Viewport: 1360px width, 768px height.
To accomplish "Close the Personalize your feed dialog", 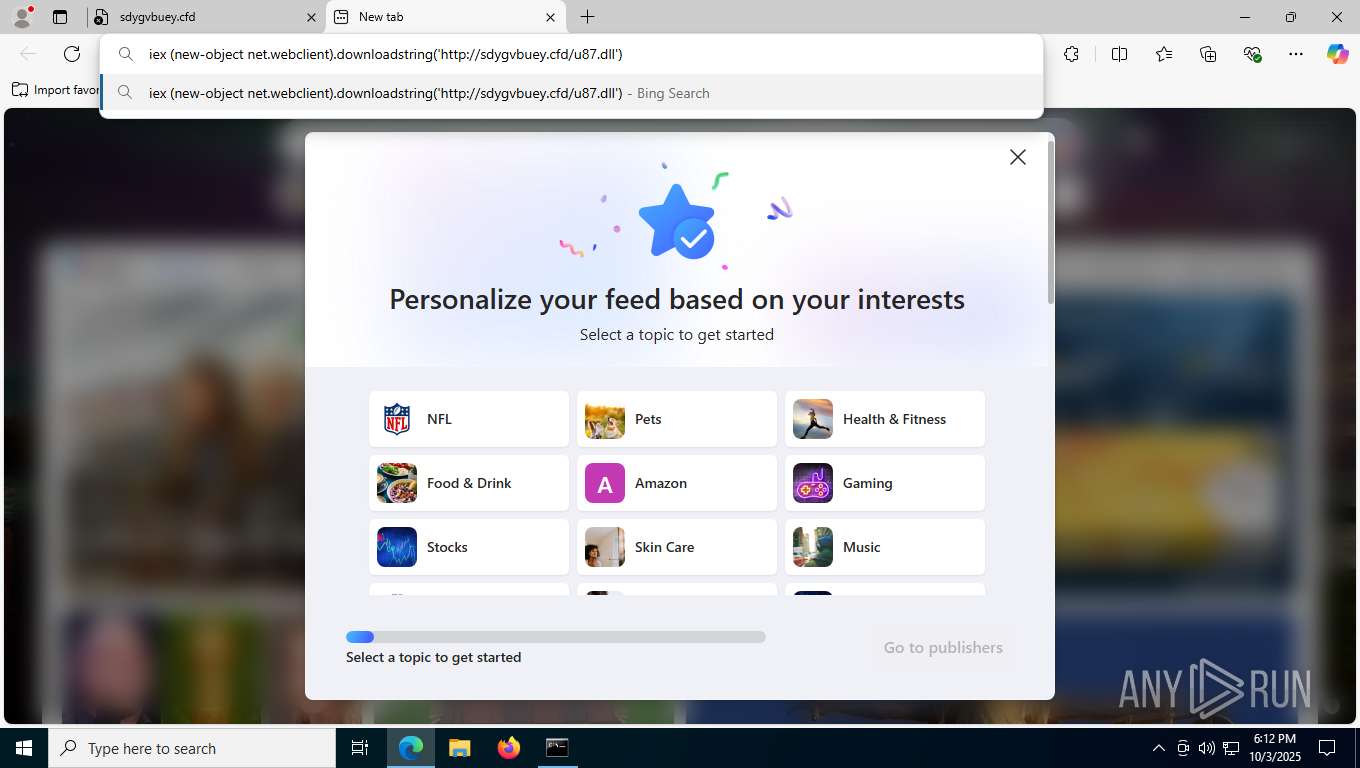I will click(1018, 157).
